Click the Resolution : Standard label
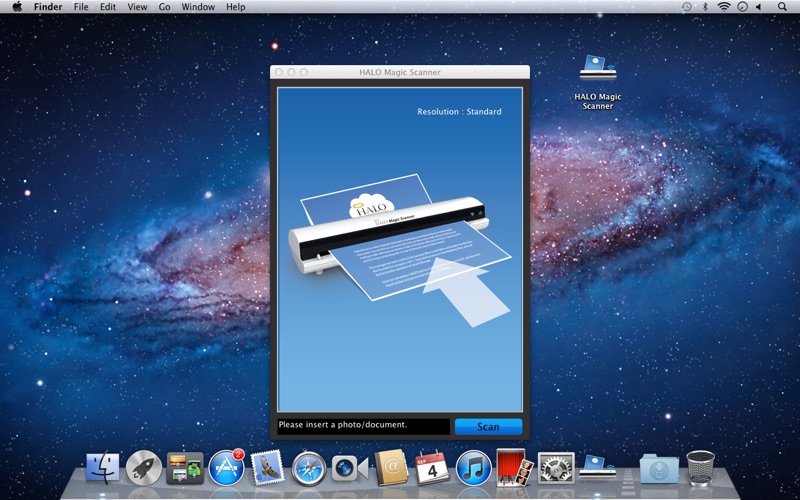Viewport: 800px width, 500px height. (459, 112)
